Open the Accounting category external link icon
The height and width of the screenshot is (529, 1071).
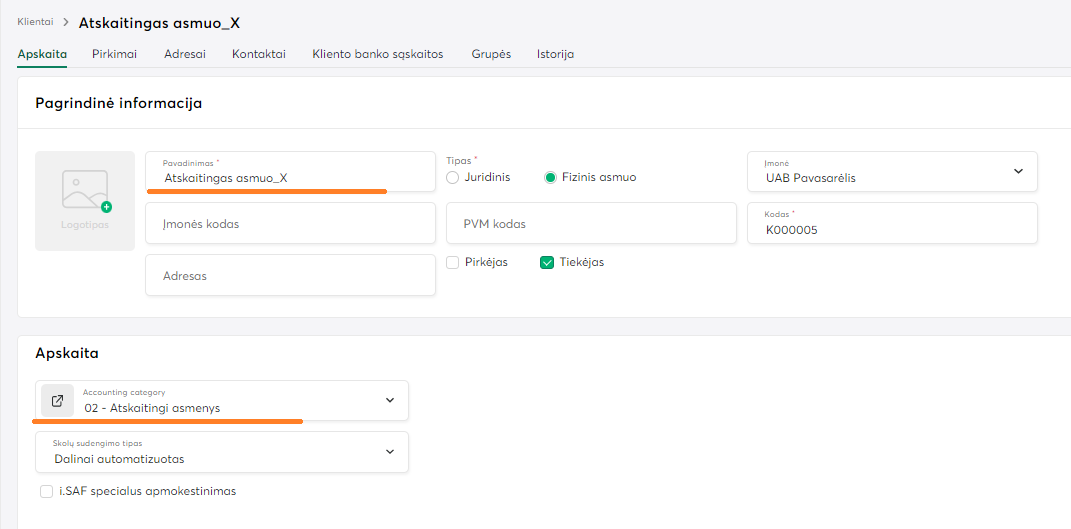(57, 401)
